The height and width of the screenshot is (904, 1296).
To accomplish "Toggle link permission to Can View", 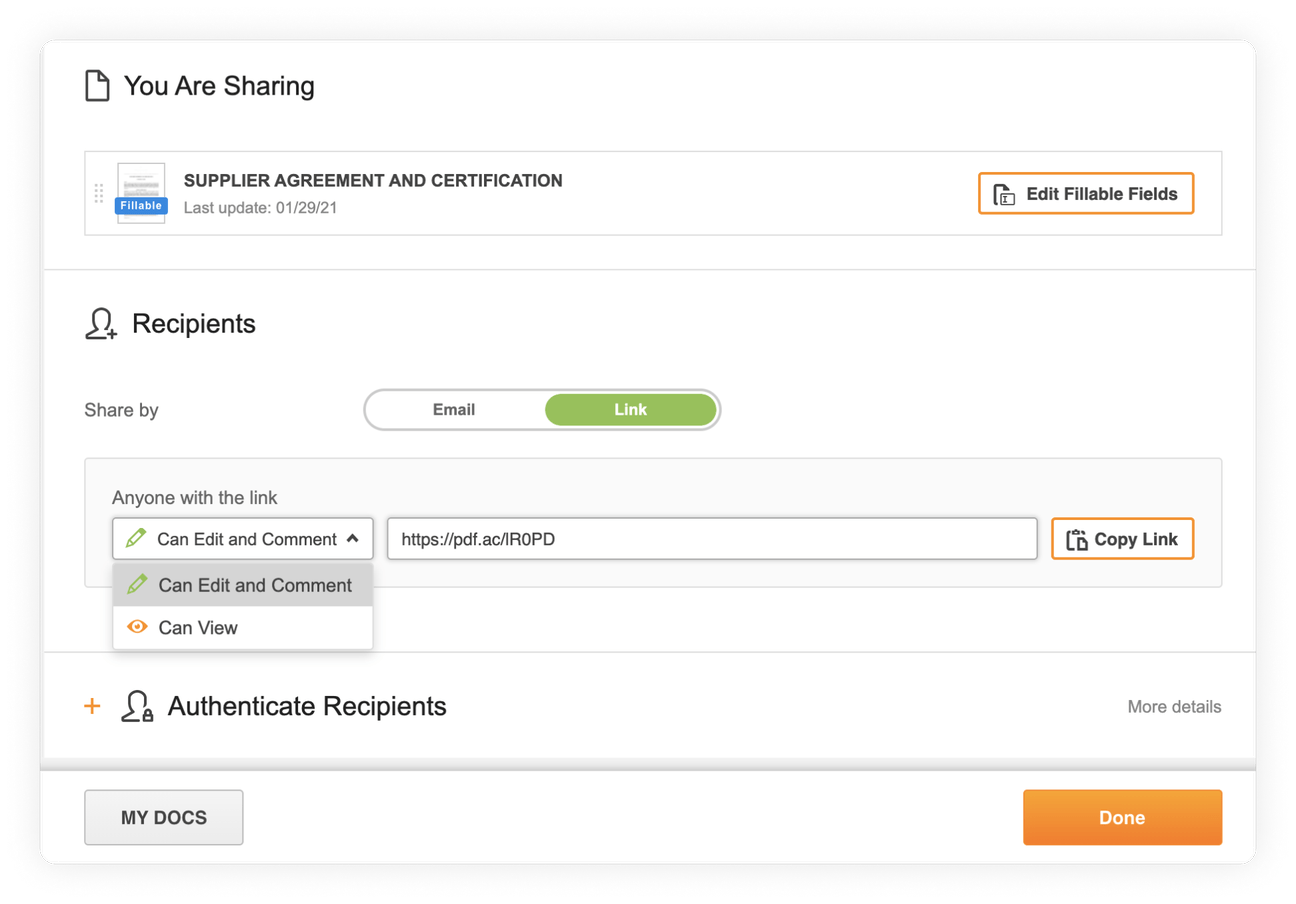I will tap(198, 627).
